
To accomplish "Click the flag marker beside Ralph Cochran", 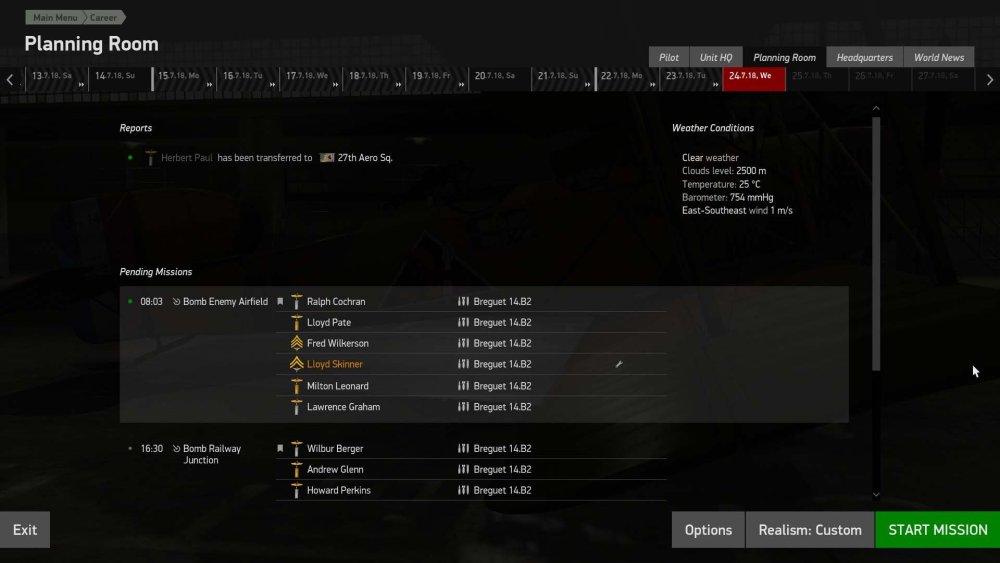I will click(x=280, y=302).
